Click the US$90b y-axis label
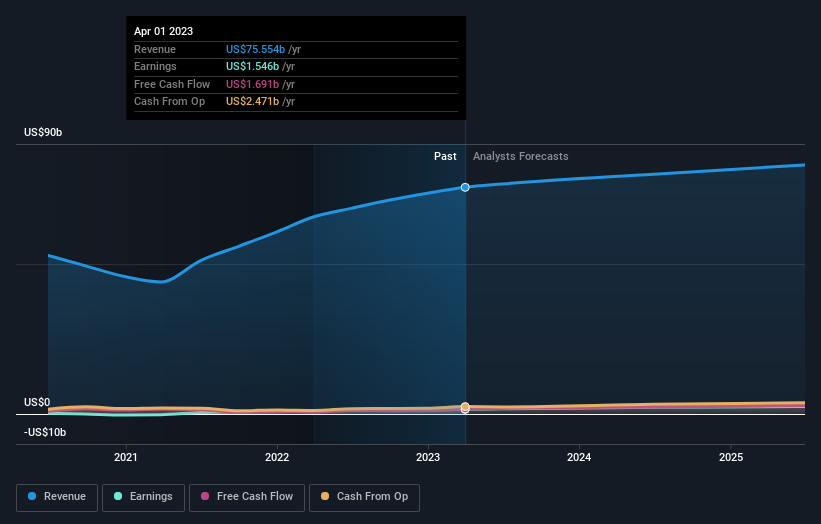This screenshot has width=821, height=524. 43,132
